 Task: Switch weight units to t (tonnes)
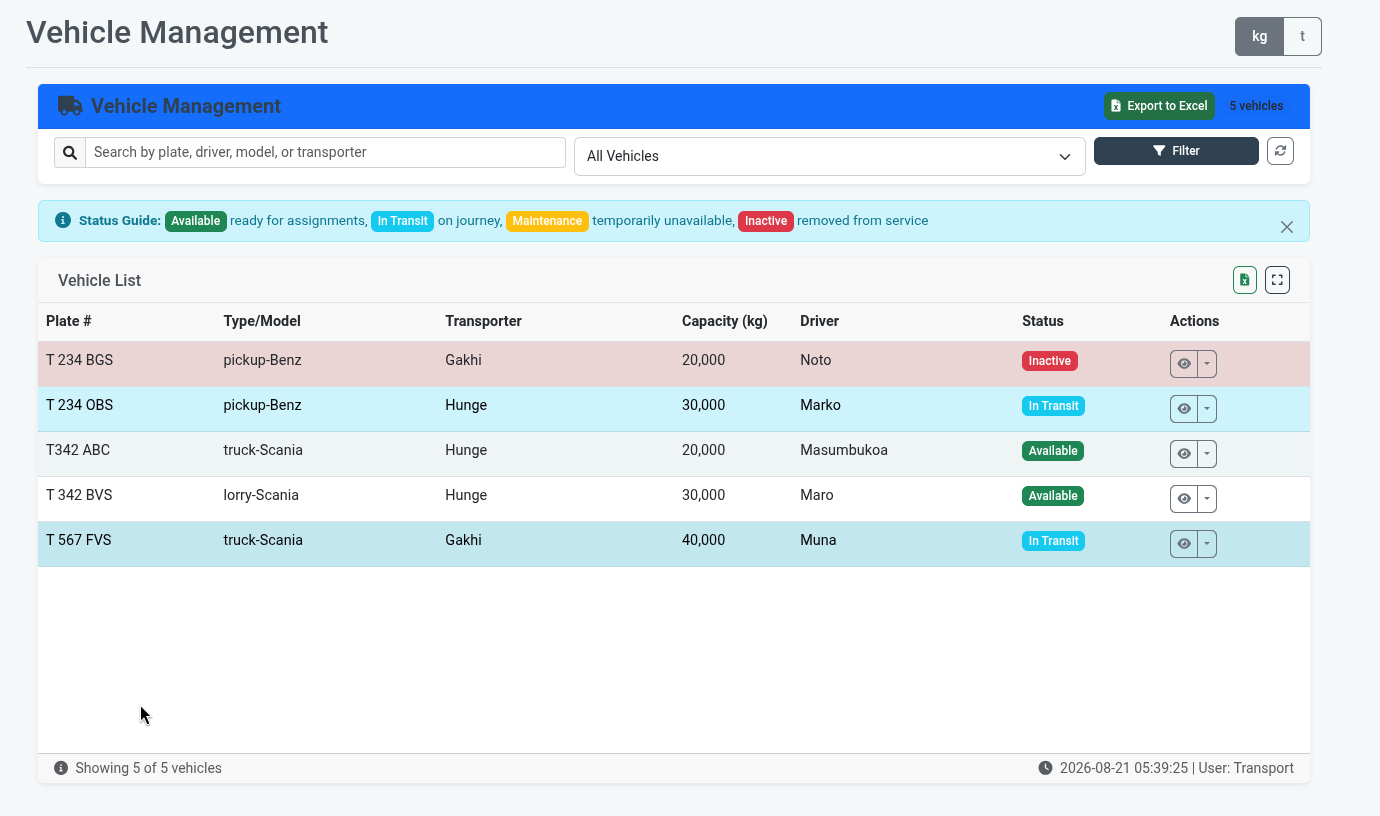[1302, 36]
